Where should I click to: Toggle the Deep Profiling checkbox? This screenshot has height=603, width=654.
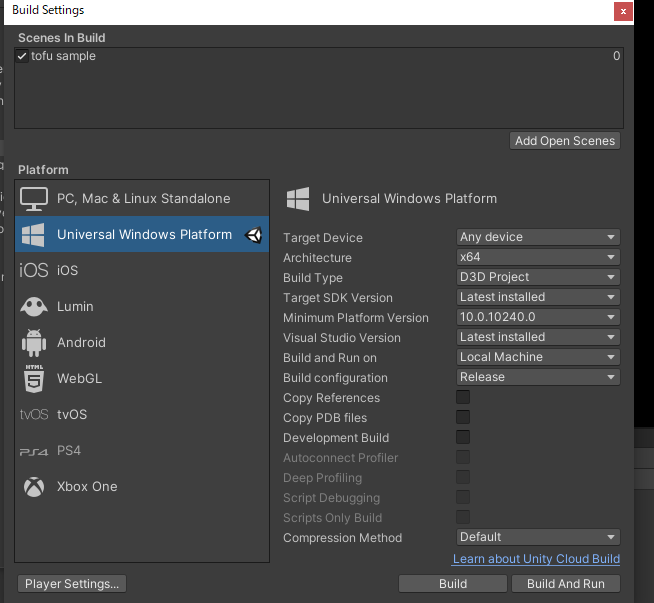point(463,477)
